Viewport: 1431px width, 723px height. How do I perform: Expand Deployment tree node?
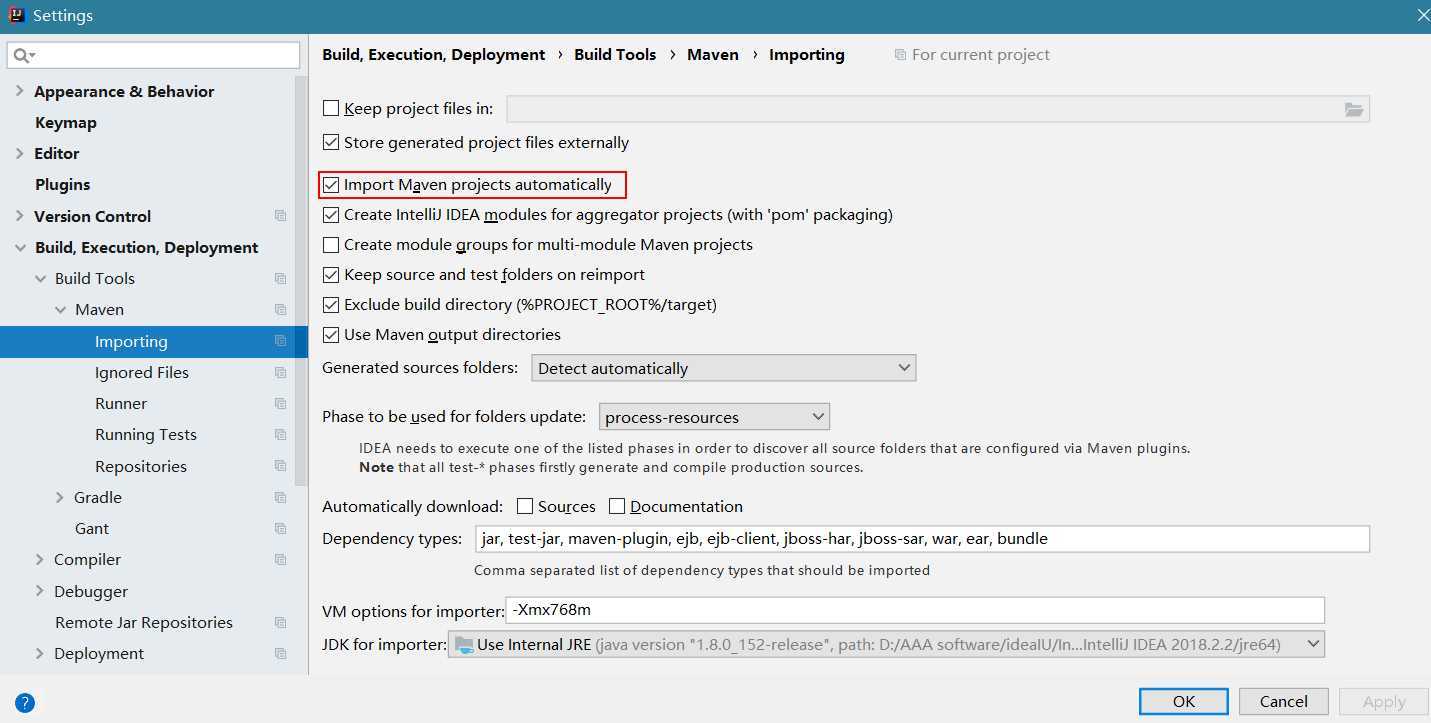[40, 654]
